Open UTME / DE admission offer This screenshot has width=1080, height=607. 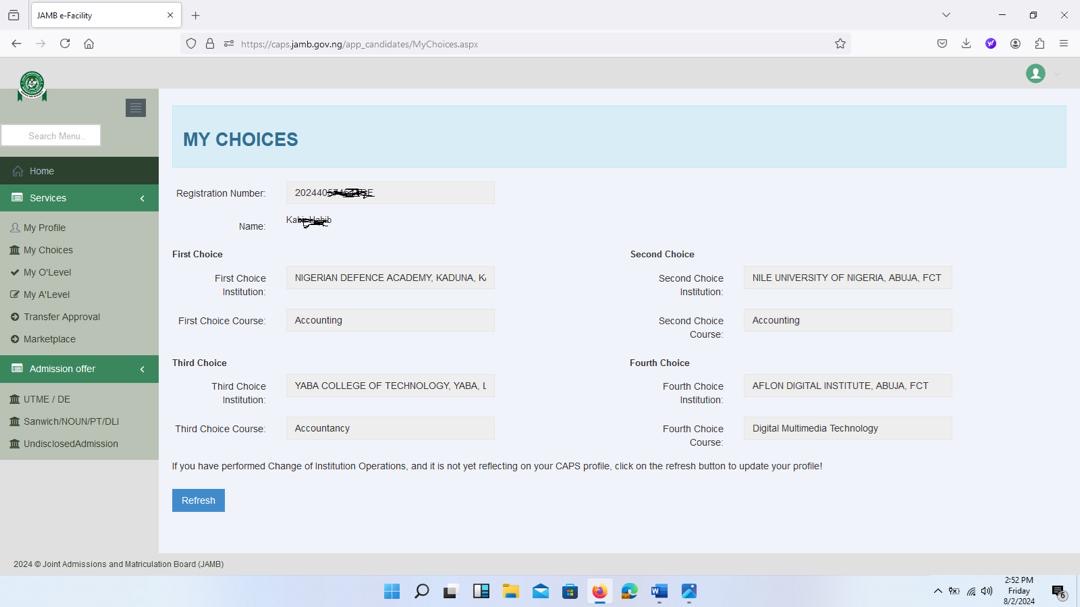tap(46, 399)
